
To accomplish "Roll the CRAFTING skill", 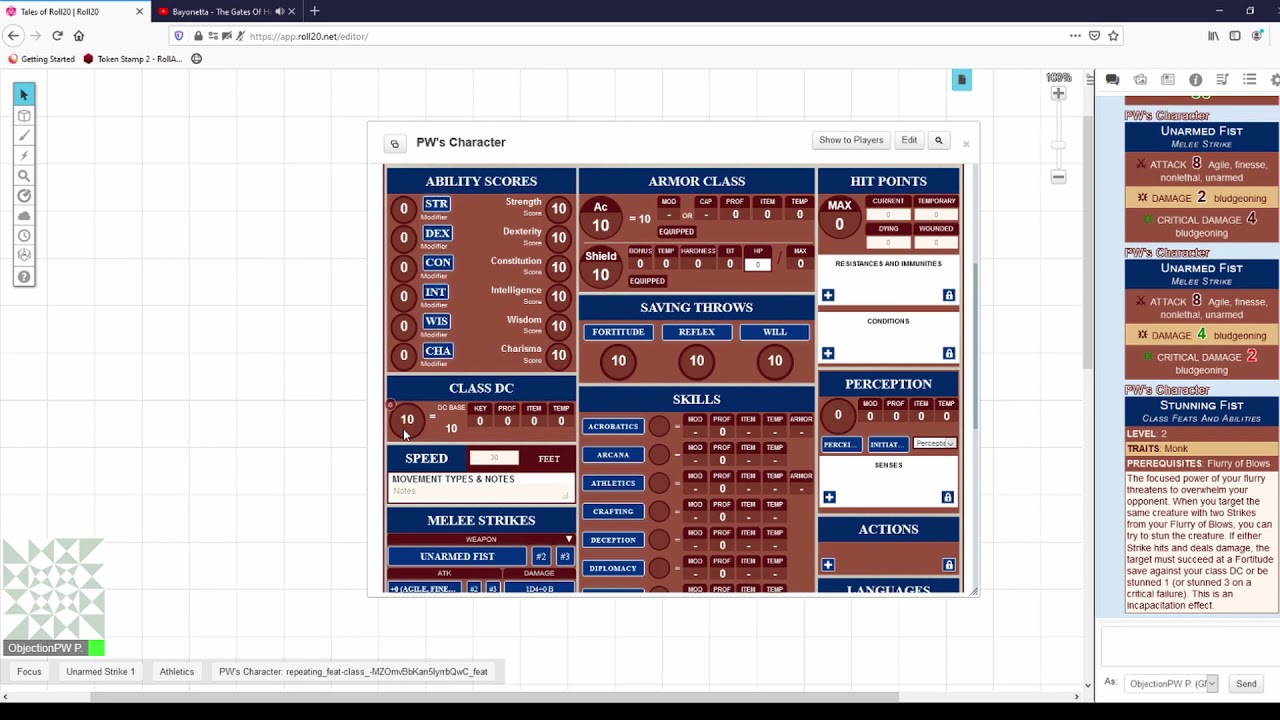I will click(613, 512).
